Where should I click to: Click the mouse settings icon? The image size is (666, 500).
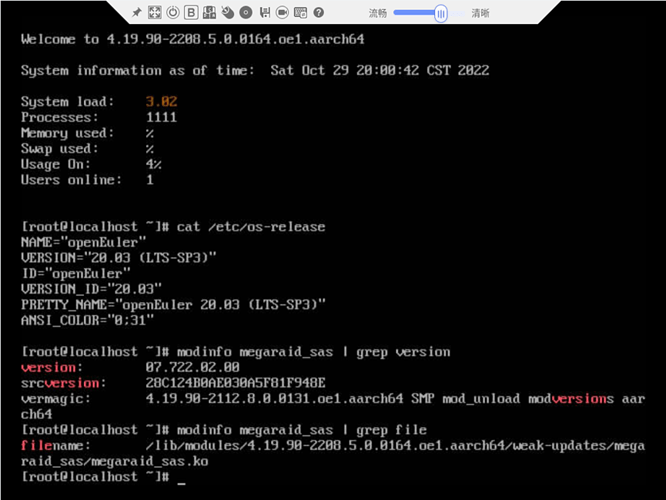point(227,13)
